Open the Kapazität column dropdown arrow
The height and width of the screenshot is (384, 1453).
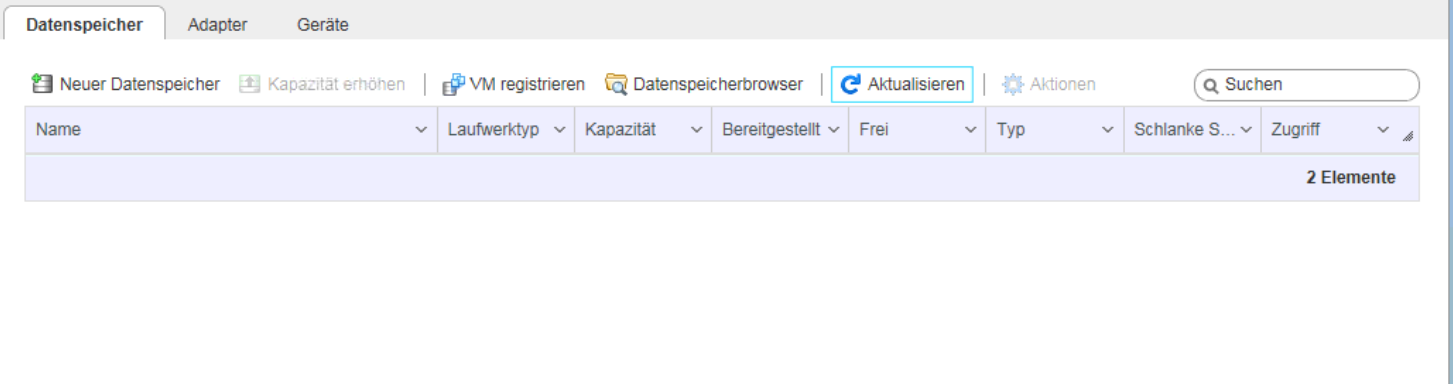697,130
